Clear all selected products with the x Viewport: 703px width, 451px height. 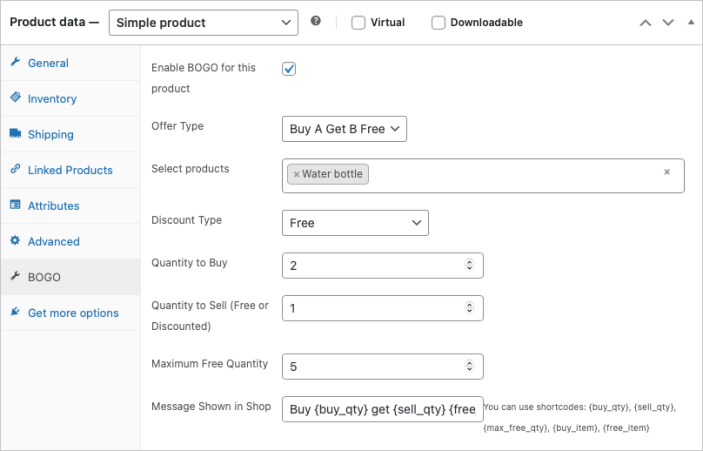(x=667, y=172)
